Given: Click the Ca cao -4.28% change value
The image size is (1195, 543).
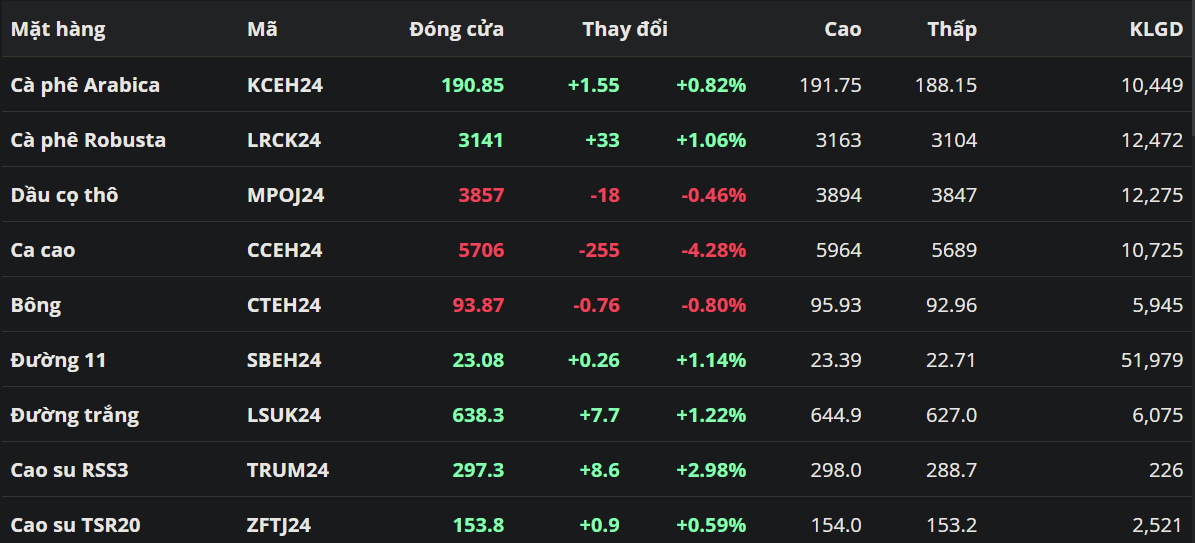Looking at the screenshot, I should [713, 250].
